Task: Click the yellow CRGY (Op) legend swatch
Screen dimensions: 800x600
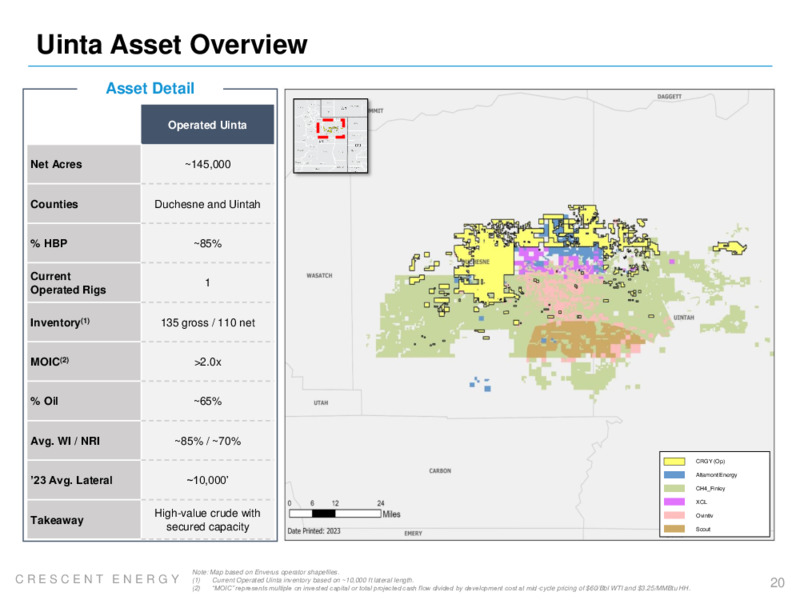Action: 674,461
